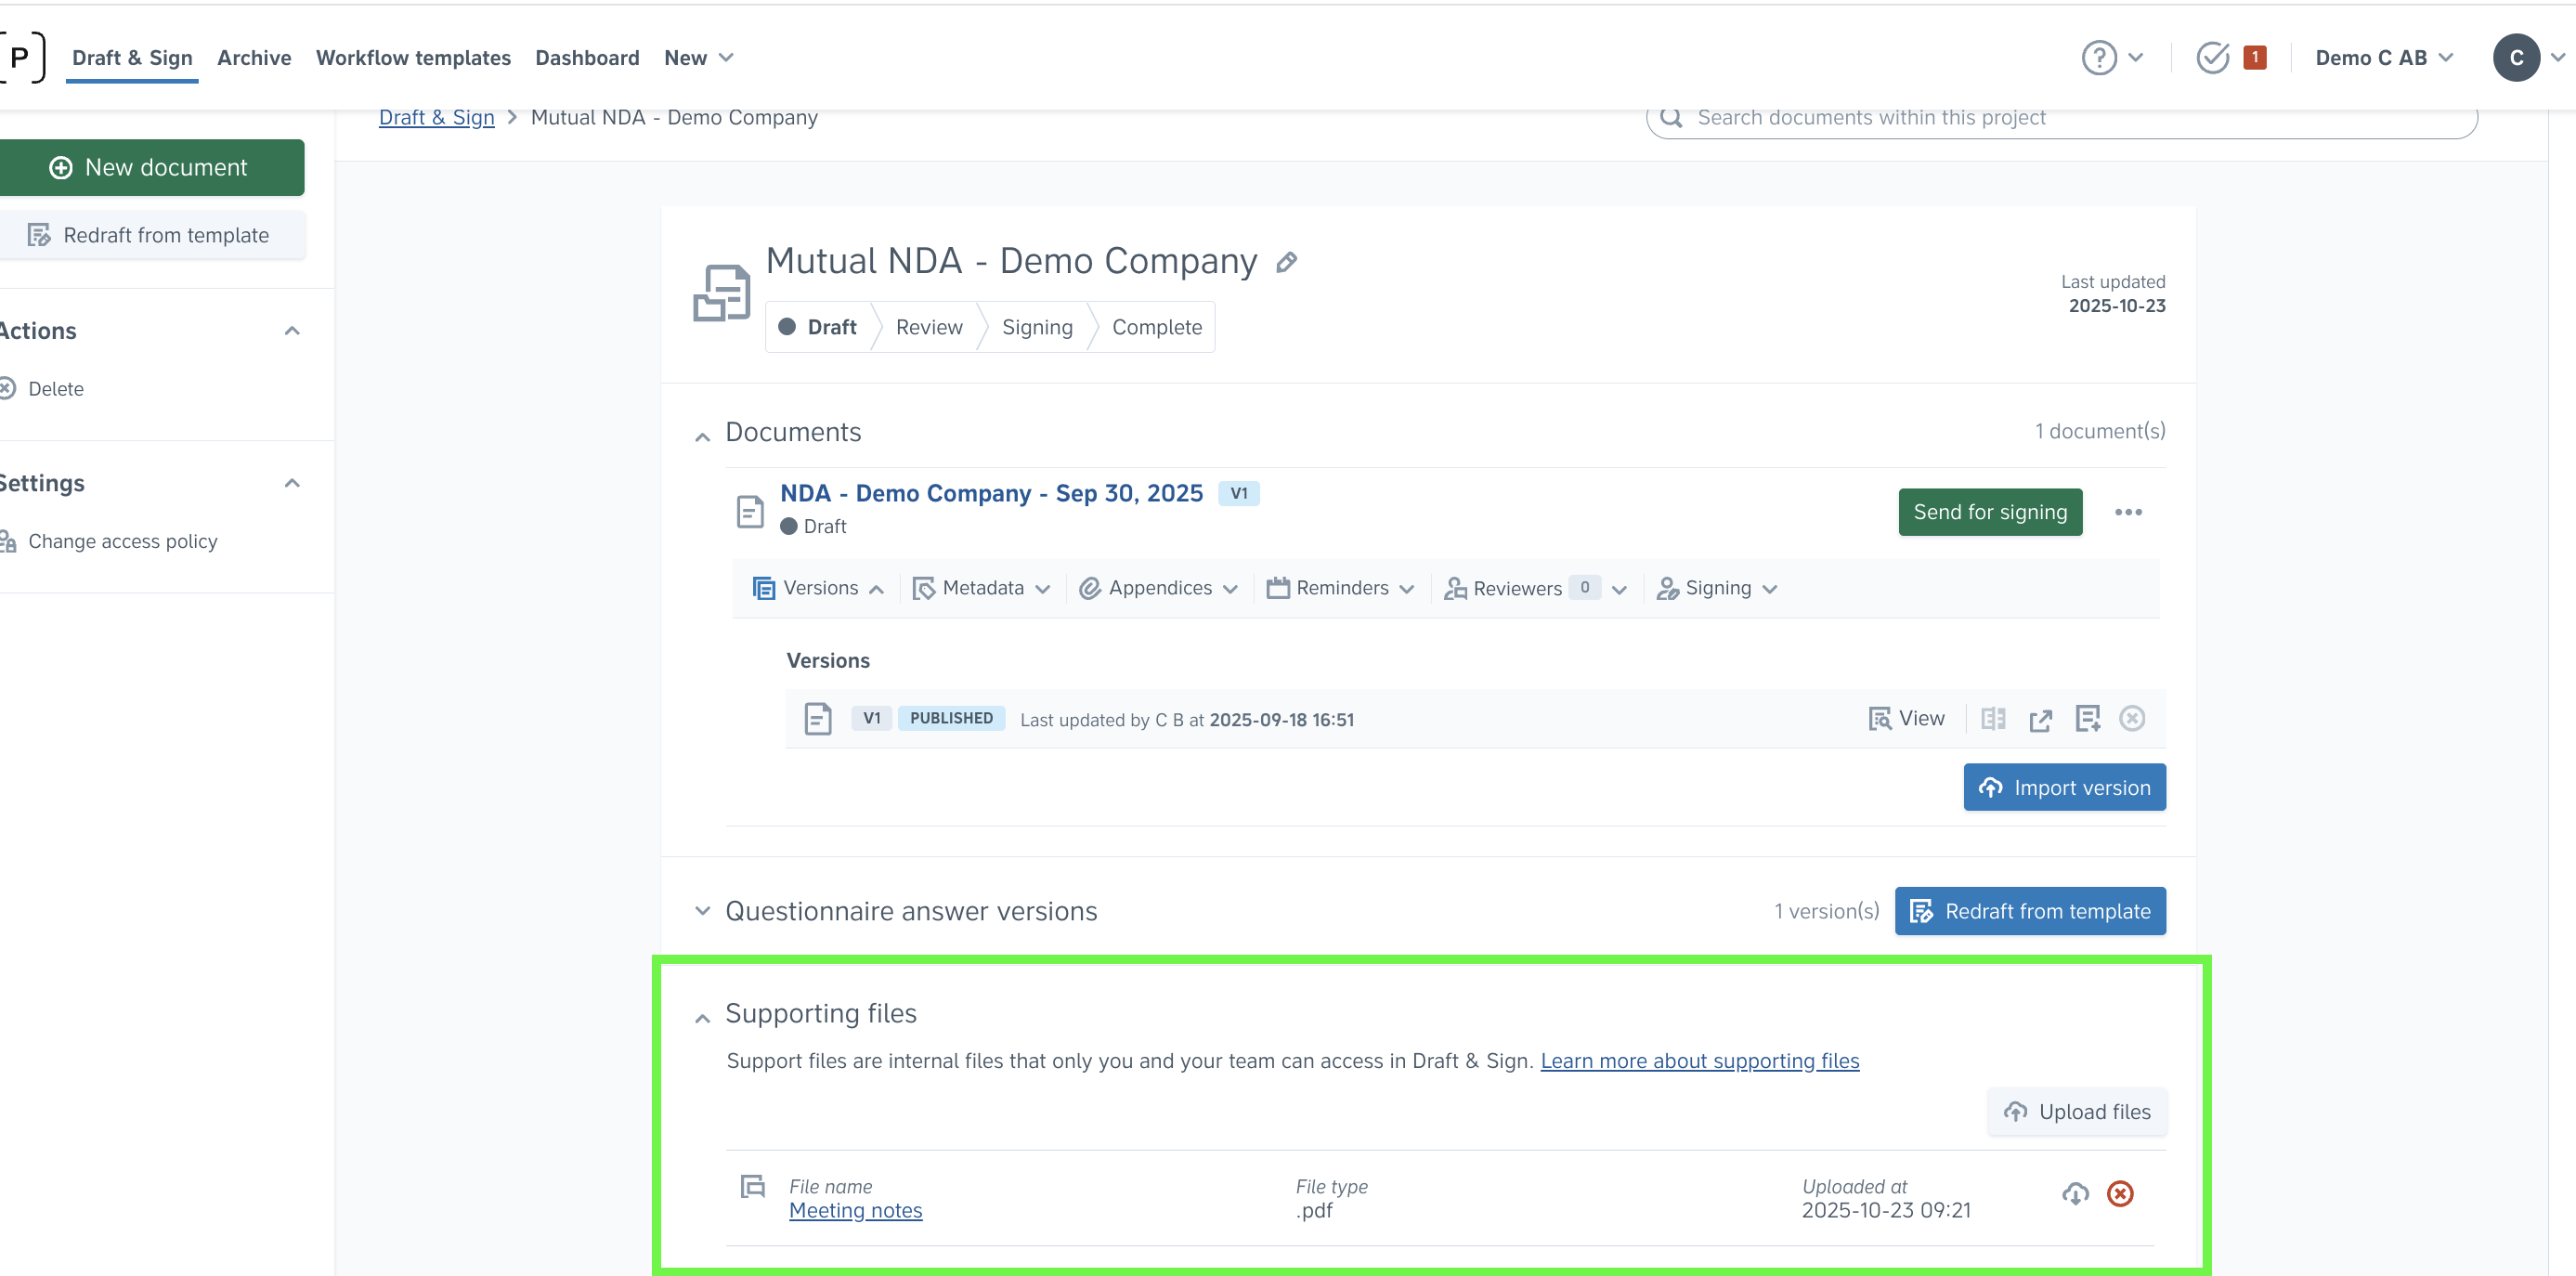
Task: Open version V1 in external window
Action: point(2040,720)
